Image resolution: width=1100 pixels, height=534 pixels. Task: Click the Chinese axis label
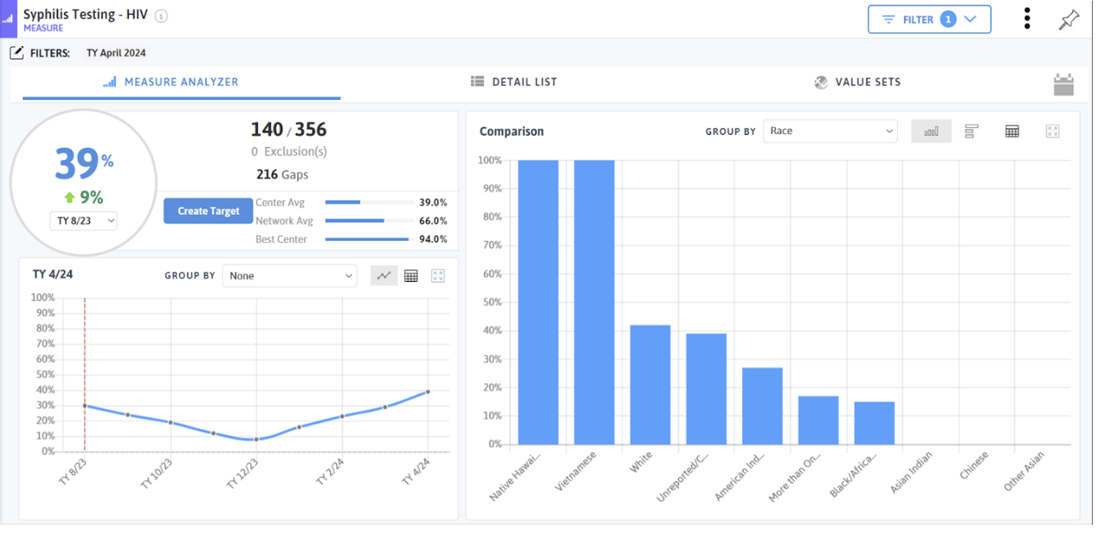tap(974, 465)
